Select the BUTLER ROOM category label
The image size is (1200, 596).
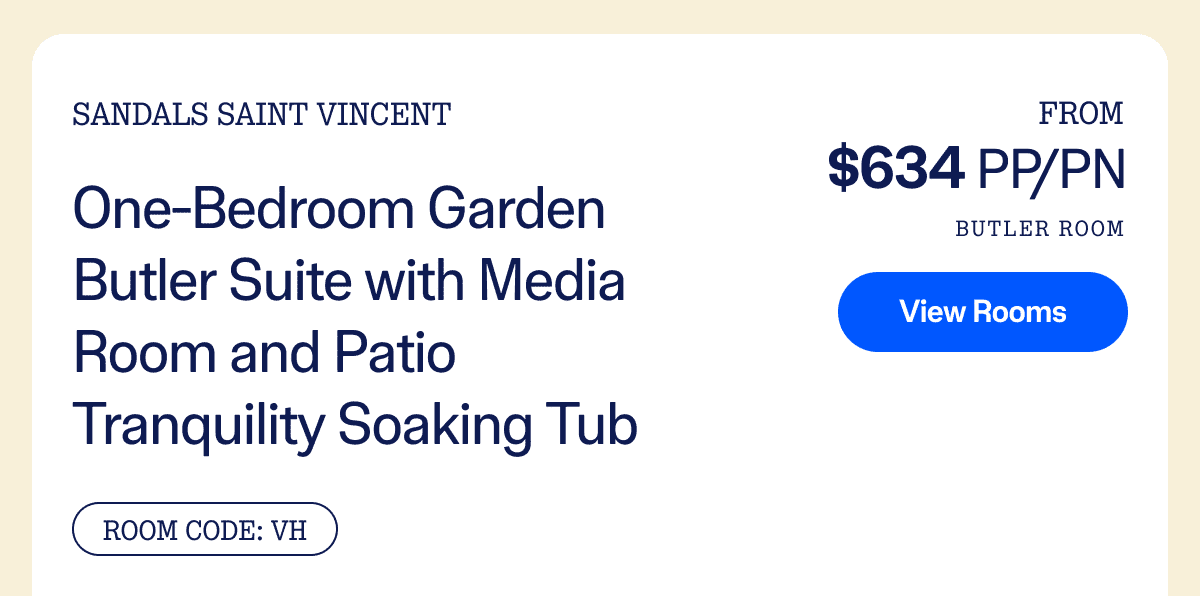pyautogui.click(x=1040, y=229)
